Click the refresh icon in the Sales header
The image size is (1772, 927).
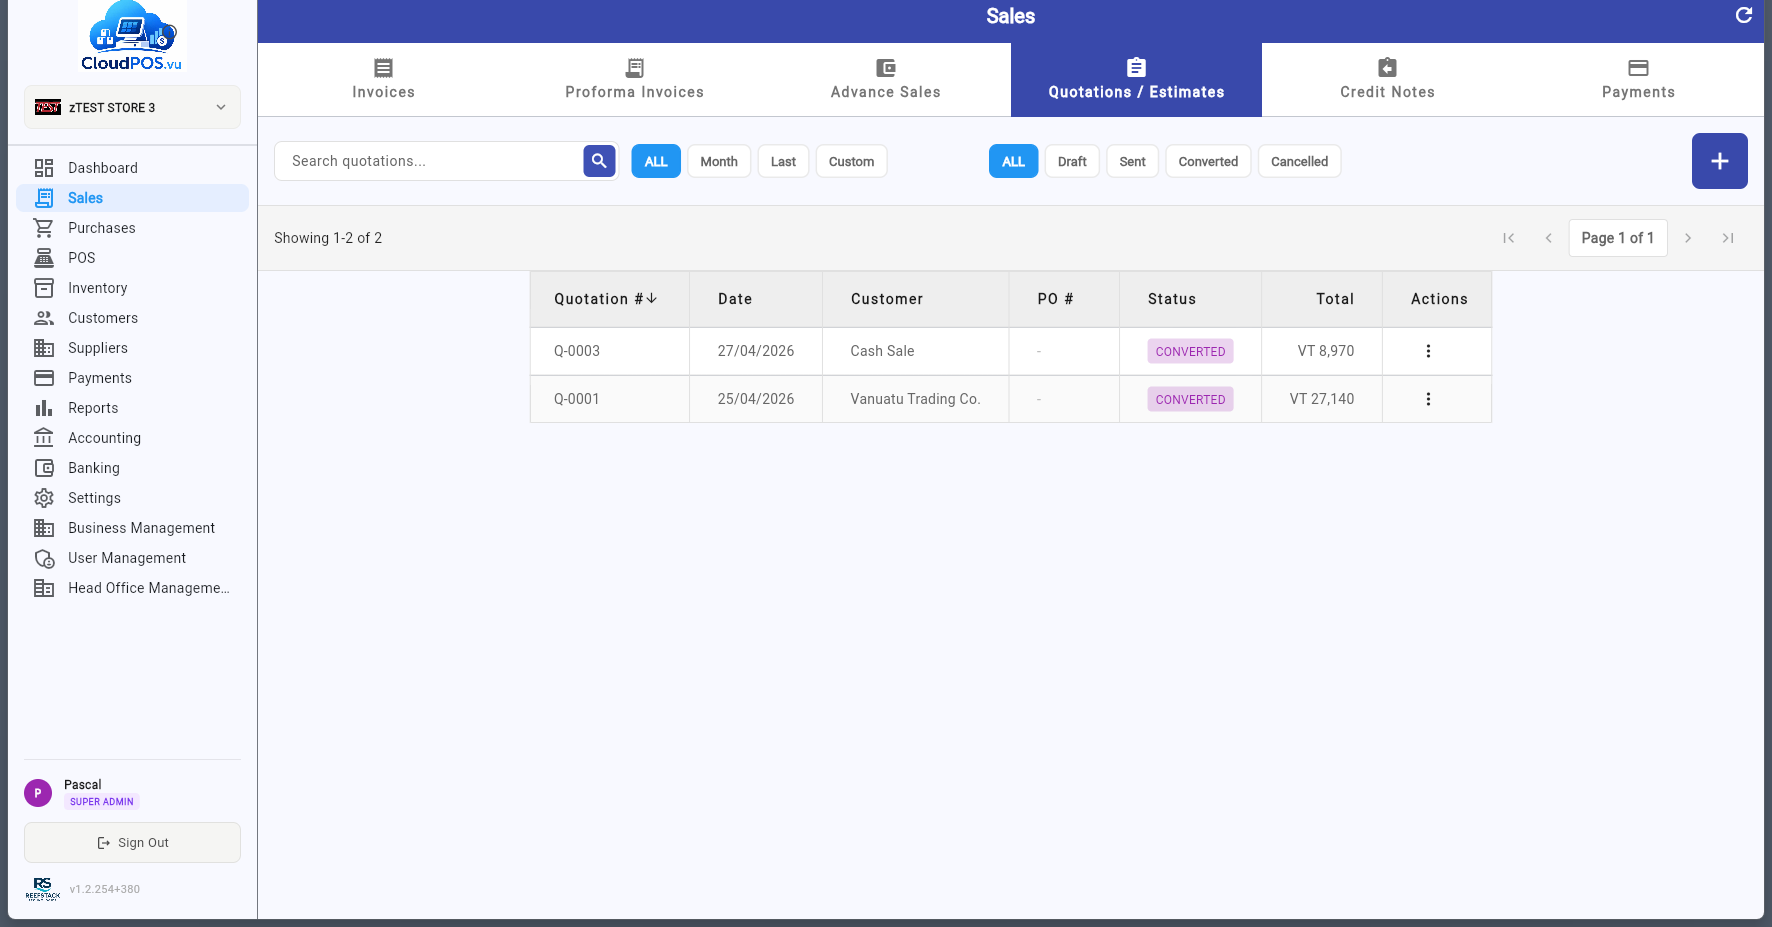(x=1743, y=15)
